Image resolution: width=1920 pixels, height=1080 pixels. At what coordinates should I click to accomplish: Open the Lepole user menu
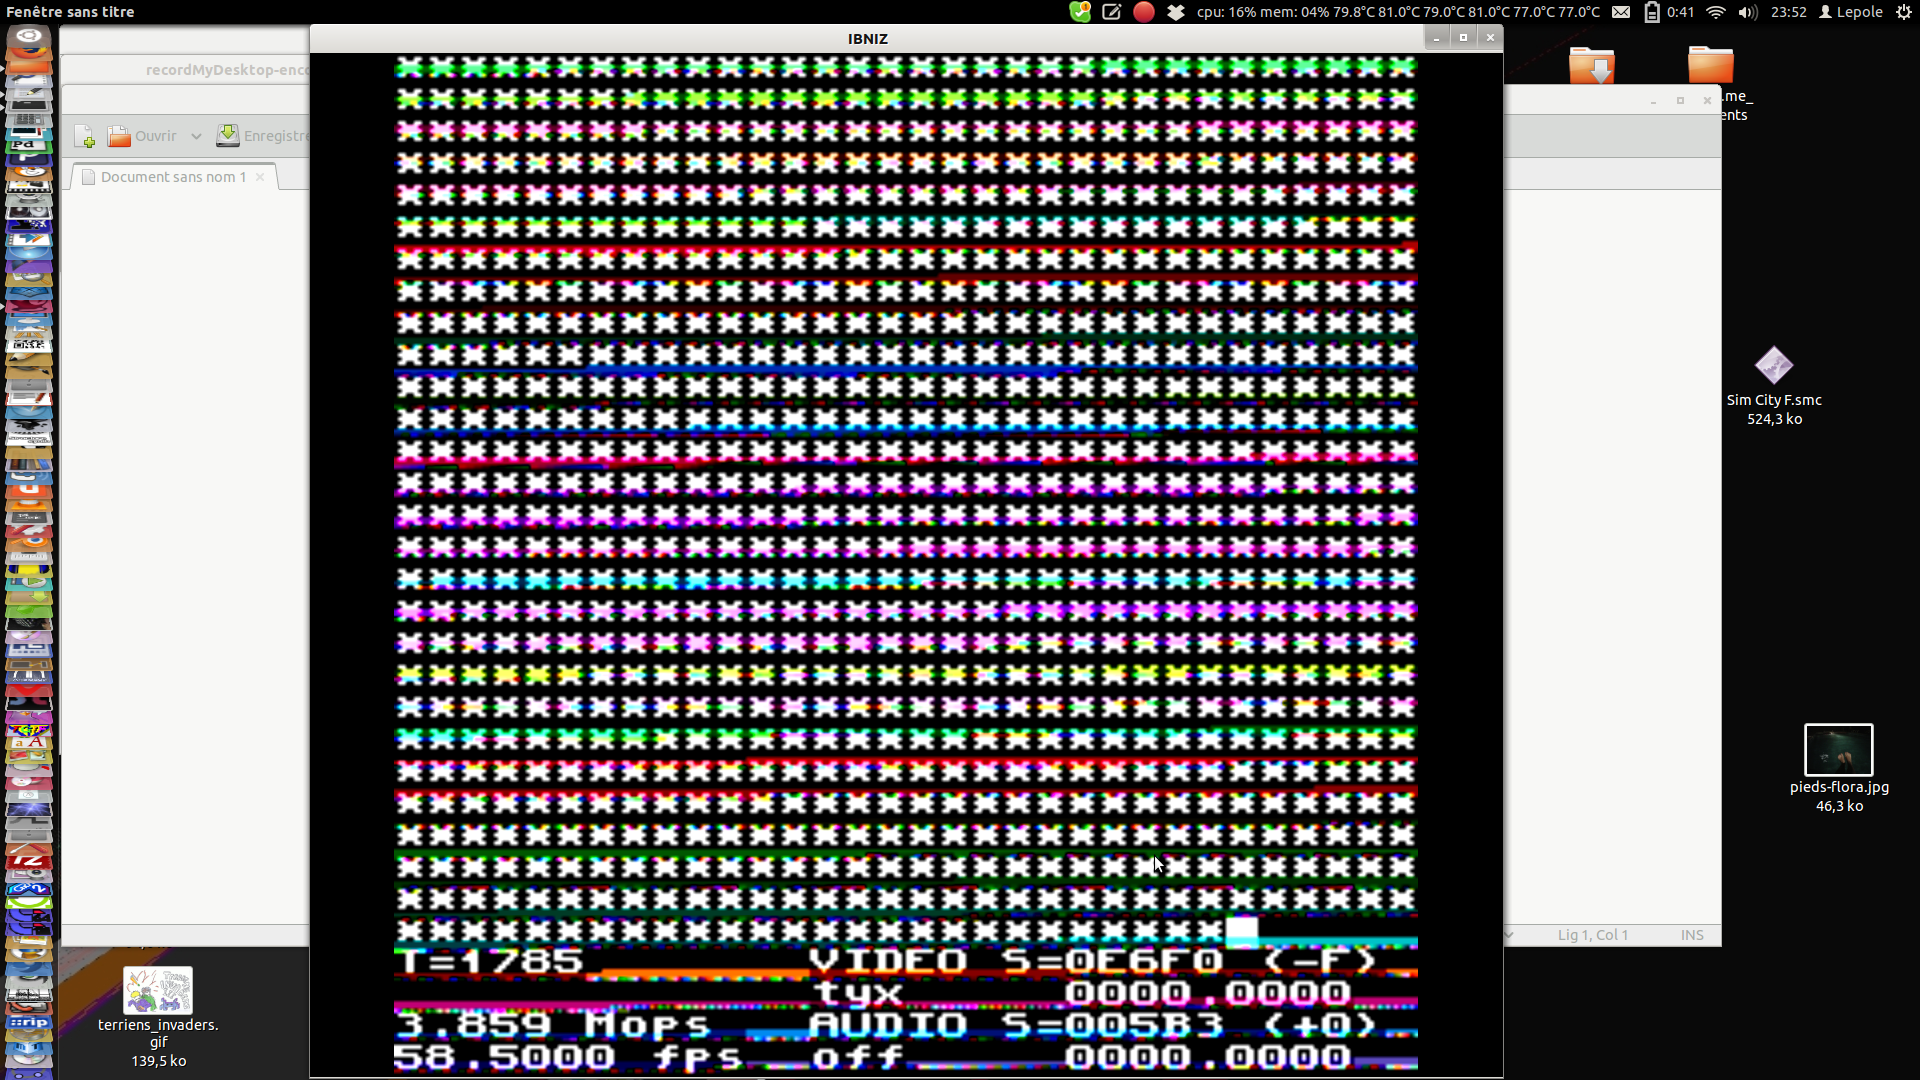pyautogui.click(x=1851, y=12)
